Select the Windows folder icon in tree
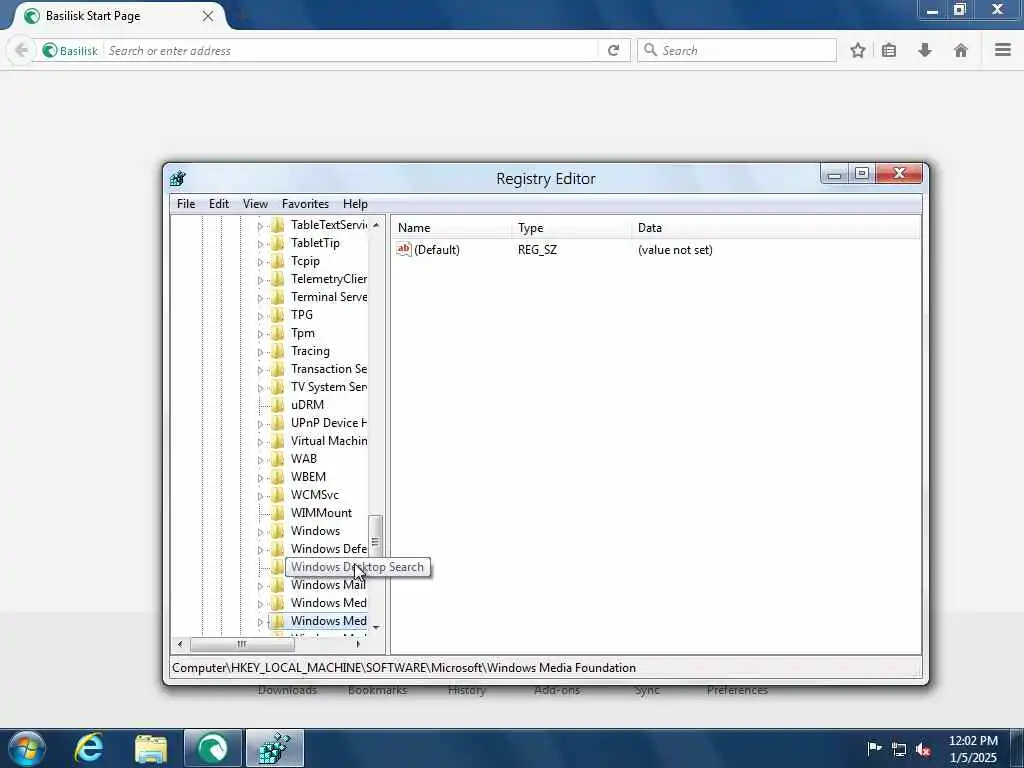The height and width of the screenshot is (768, 1024). [x=278, y=531]
